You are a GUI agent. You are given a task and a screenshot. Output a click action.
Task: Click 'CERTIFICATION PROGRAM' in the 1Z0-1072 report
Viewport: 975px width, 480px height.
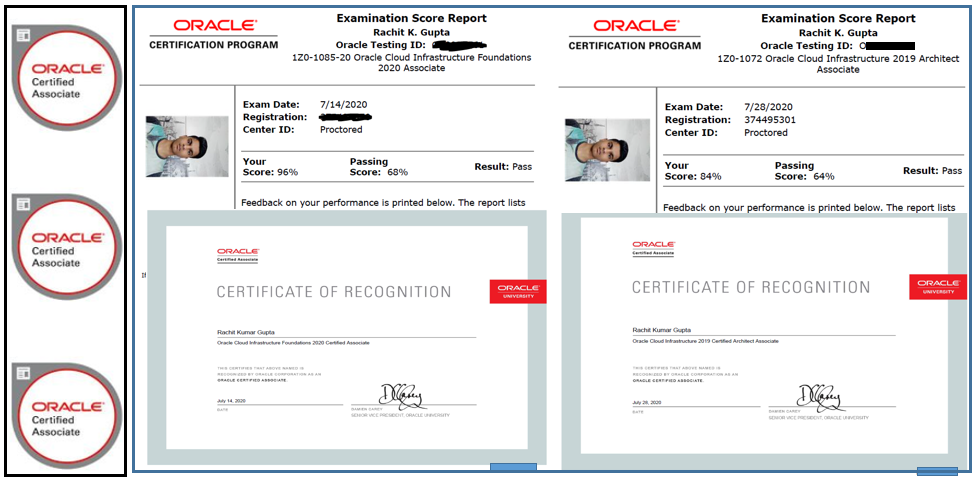point(634,45)
